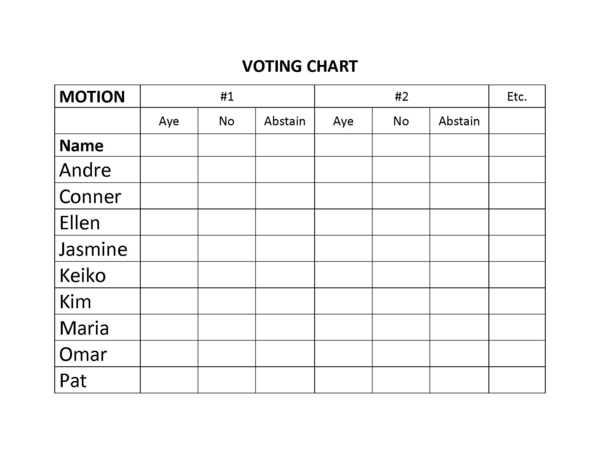Select the Ellen name cell

(80, 222)
